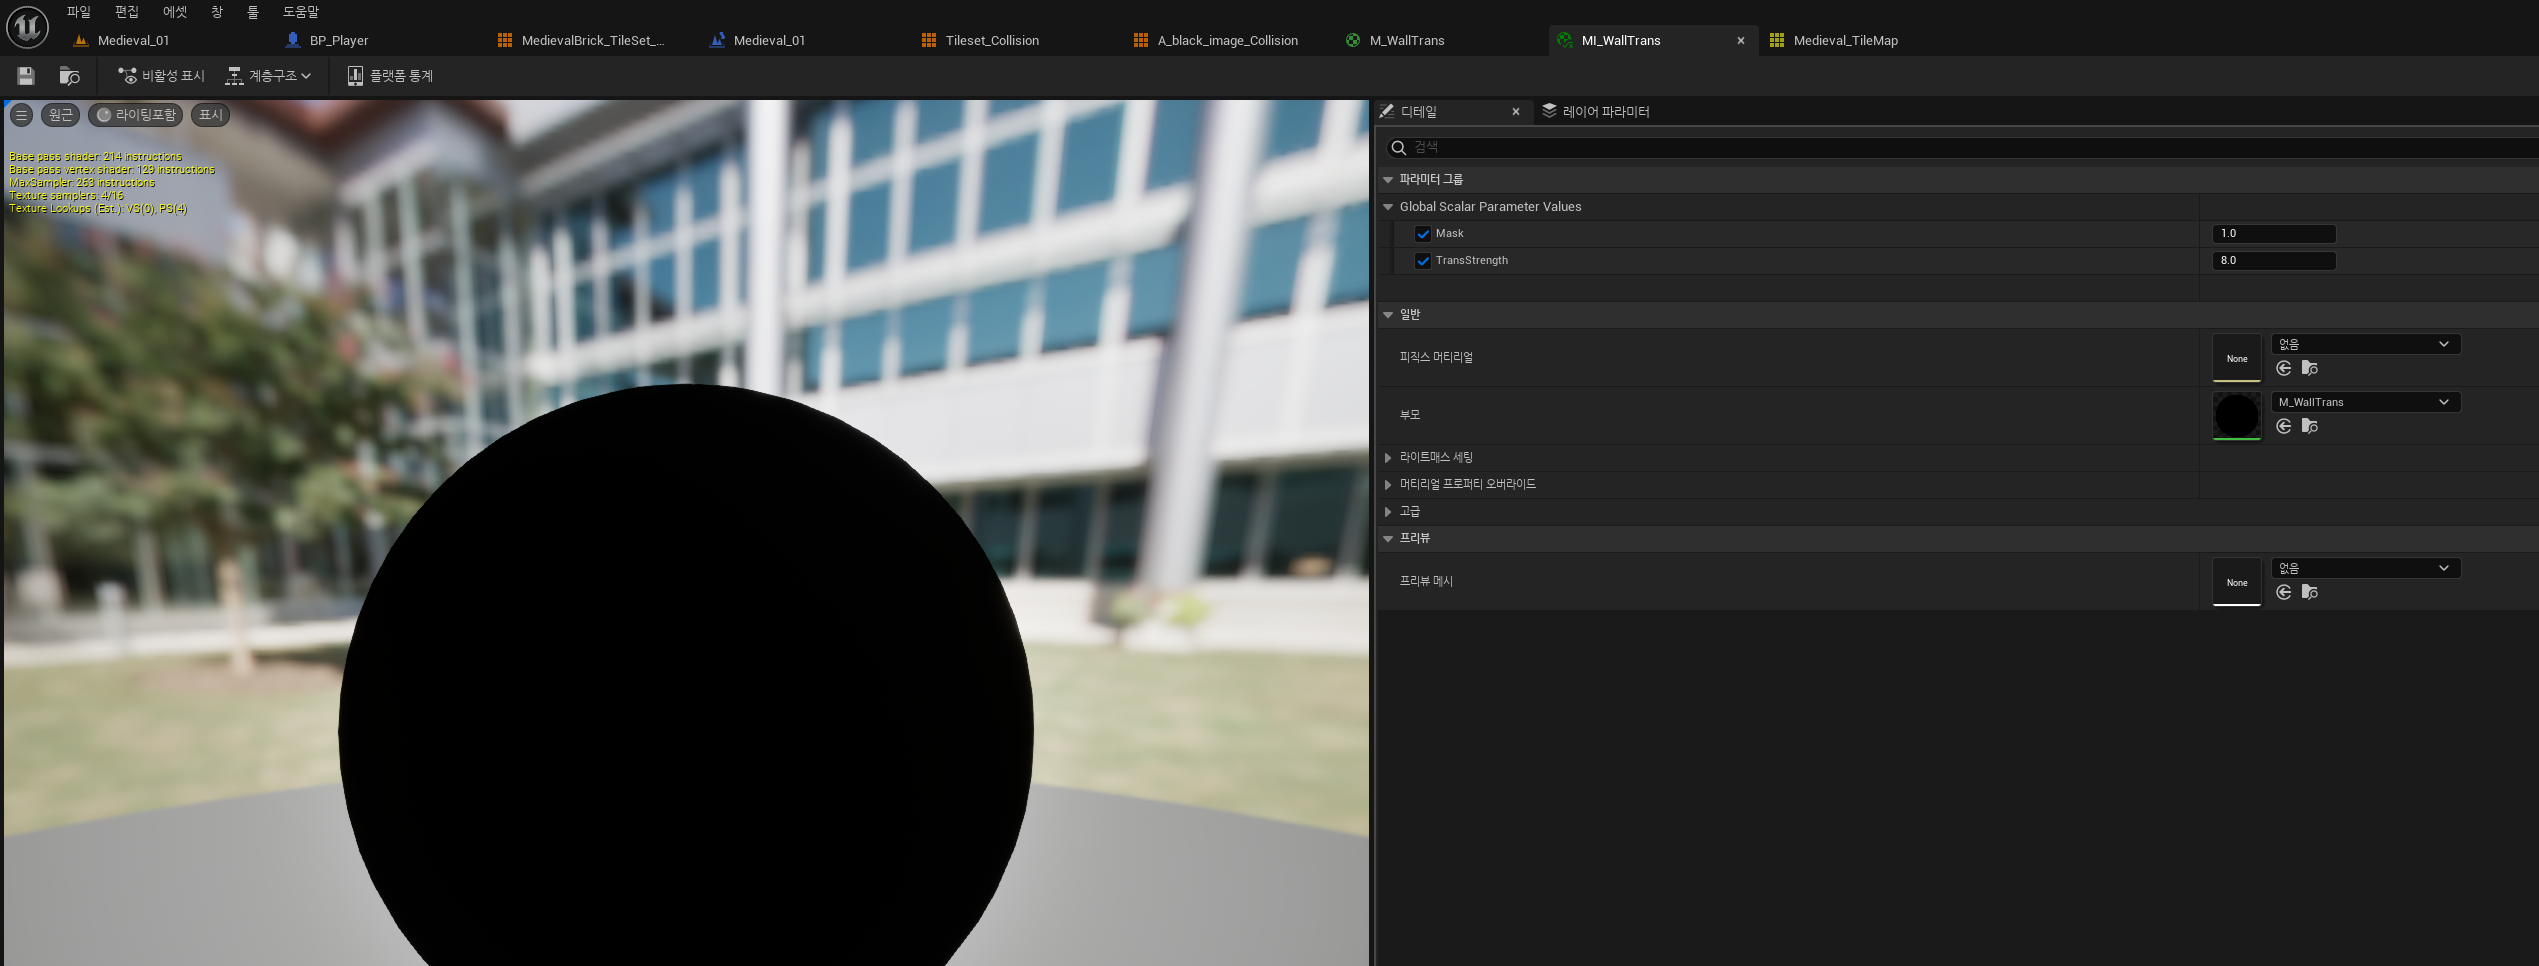This screenshot has width=2539, height=966.
Task: Open the 창 menu
Action: click(x=217, y=12)
